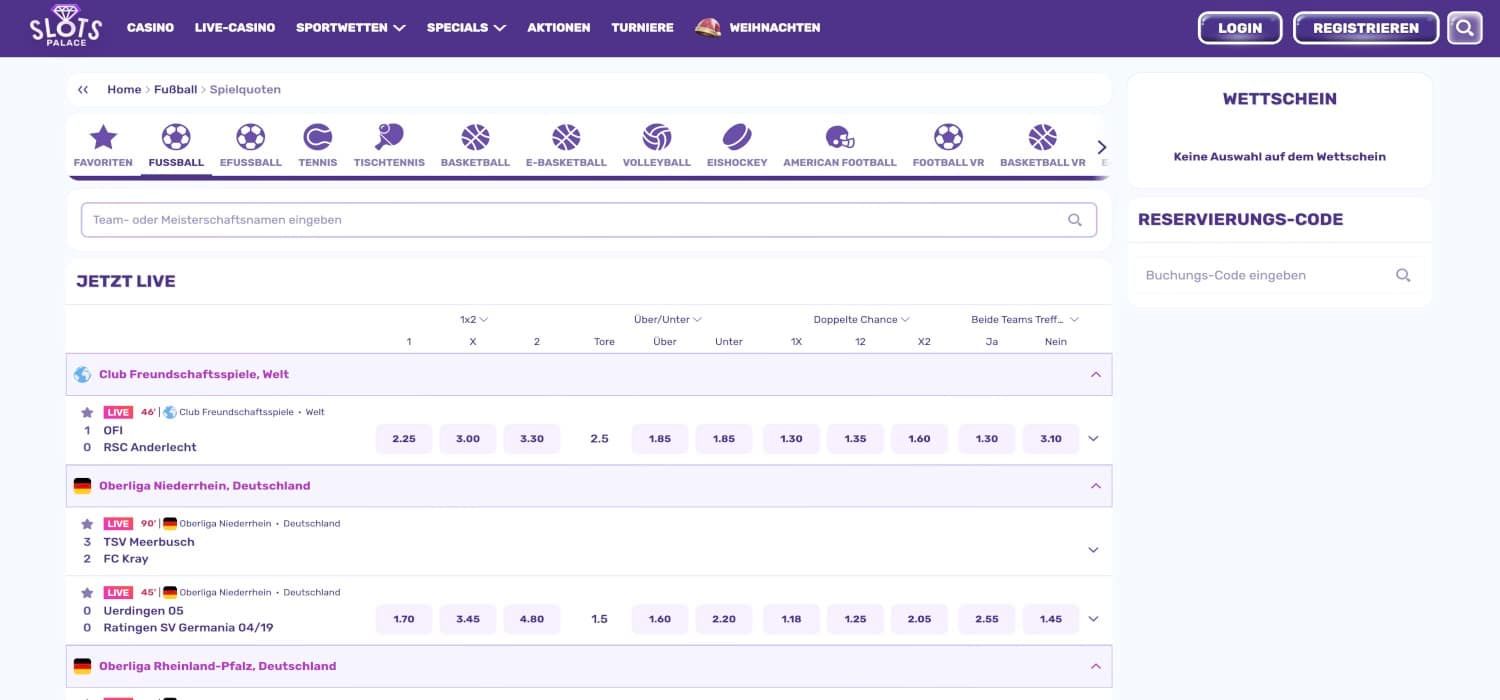The image size is (1500, 700).
Task: Collapse the Oberliga Niederrhein league section
Action: click(1095, 486)
